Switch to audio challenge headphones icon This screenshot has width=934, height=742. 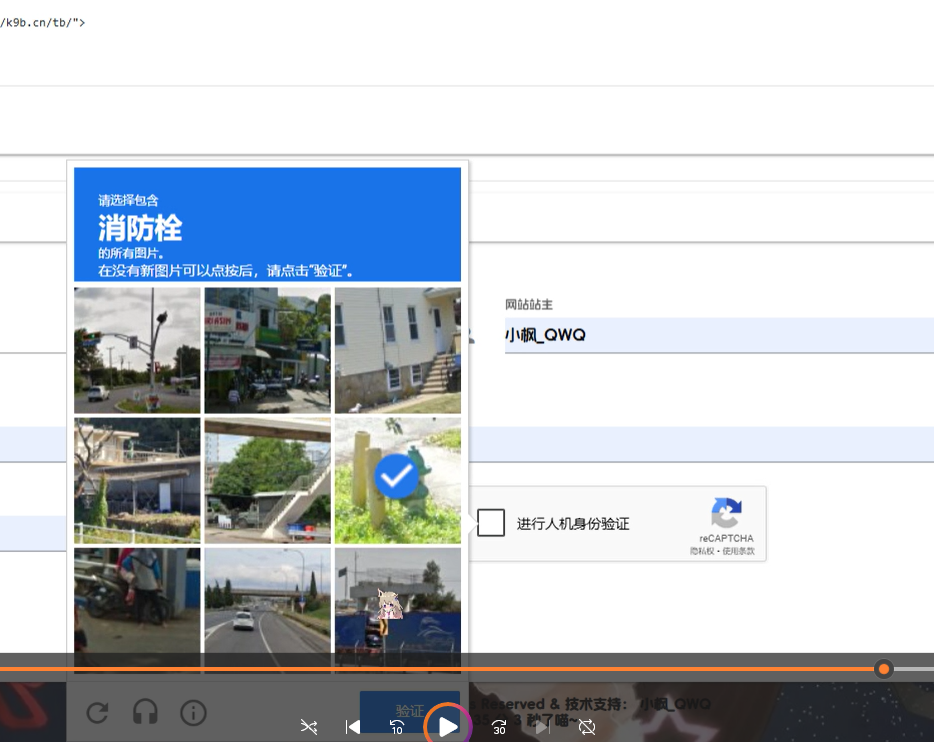[x=145, y=712]
